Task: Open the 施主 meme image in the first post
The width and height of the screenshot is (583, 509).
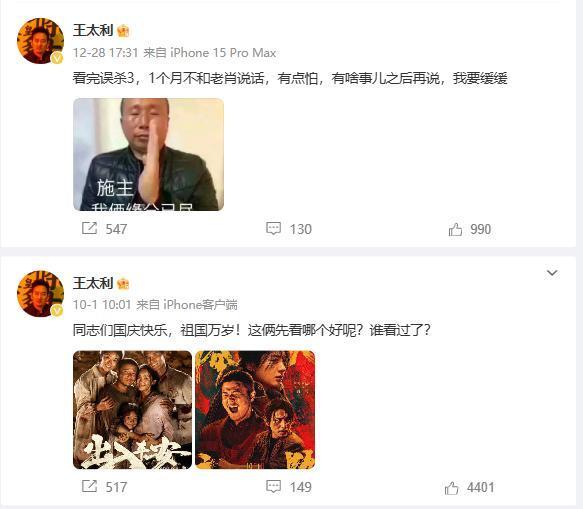Action: tap(148, 154)
